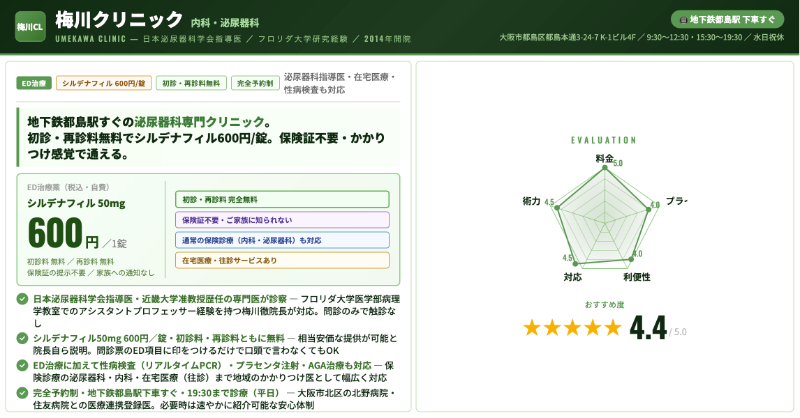800x418 pixels.
Task: Select the ED治療 green tag
Action: pos(34,83)
